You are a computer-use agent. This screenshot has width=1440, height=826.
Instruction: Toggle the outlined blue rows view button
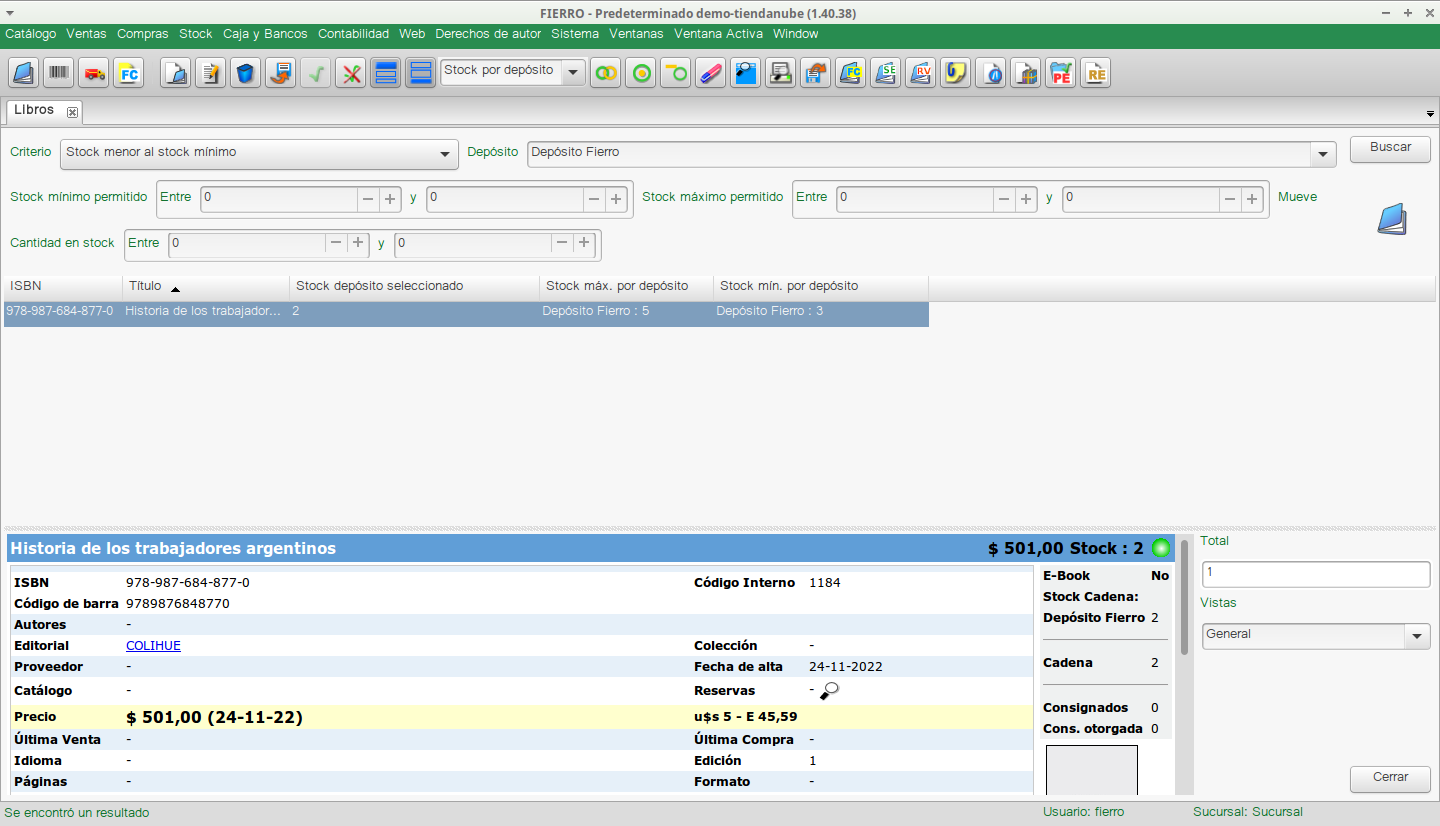(420, 73)
